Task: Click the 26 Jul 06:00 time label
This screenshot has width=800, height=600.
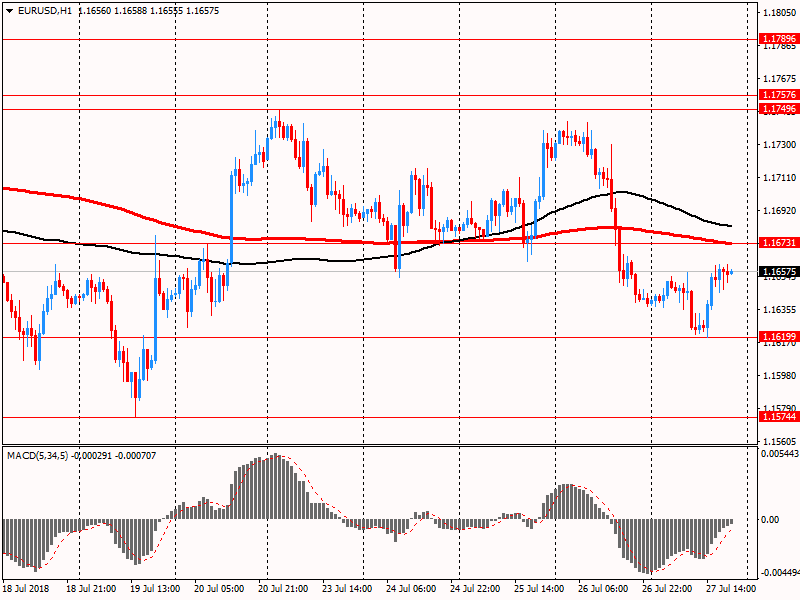Action: click(603, 589)
